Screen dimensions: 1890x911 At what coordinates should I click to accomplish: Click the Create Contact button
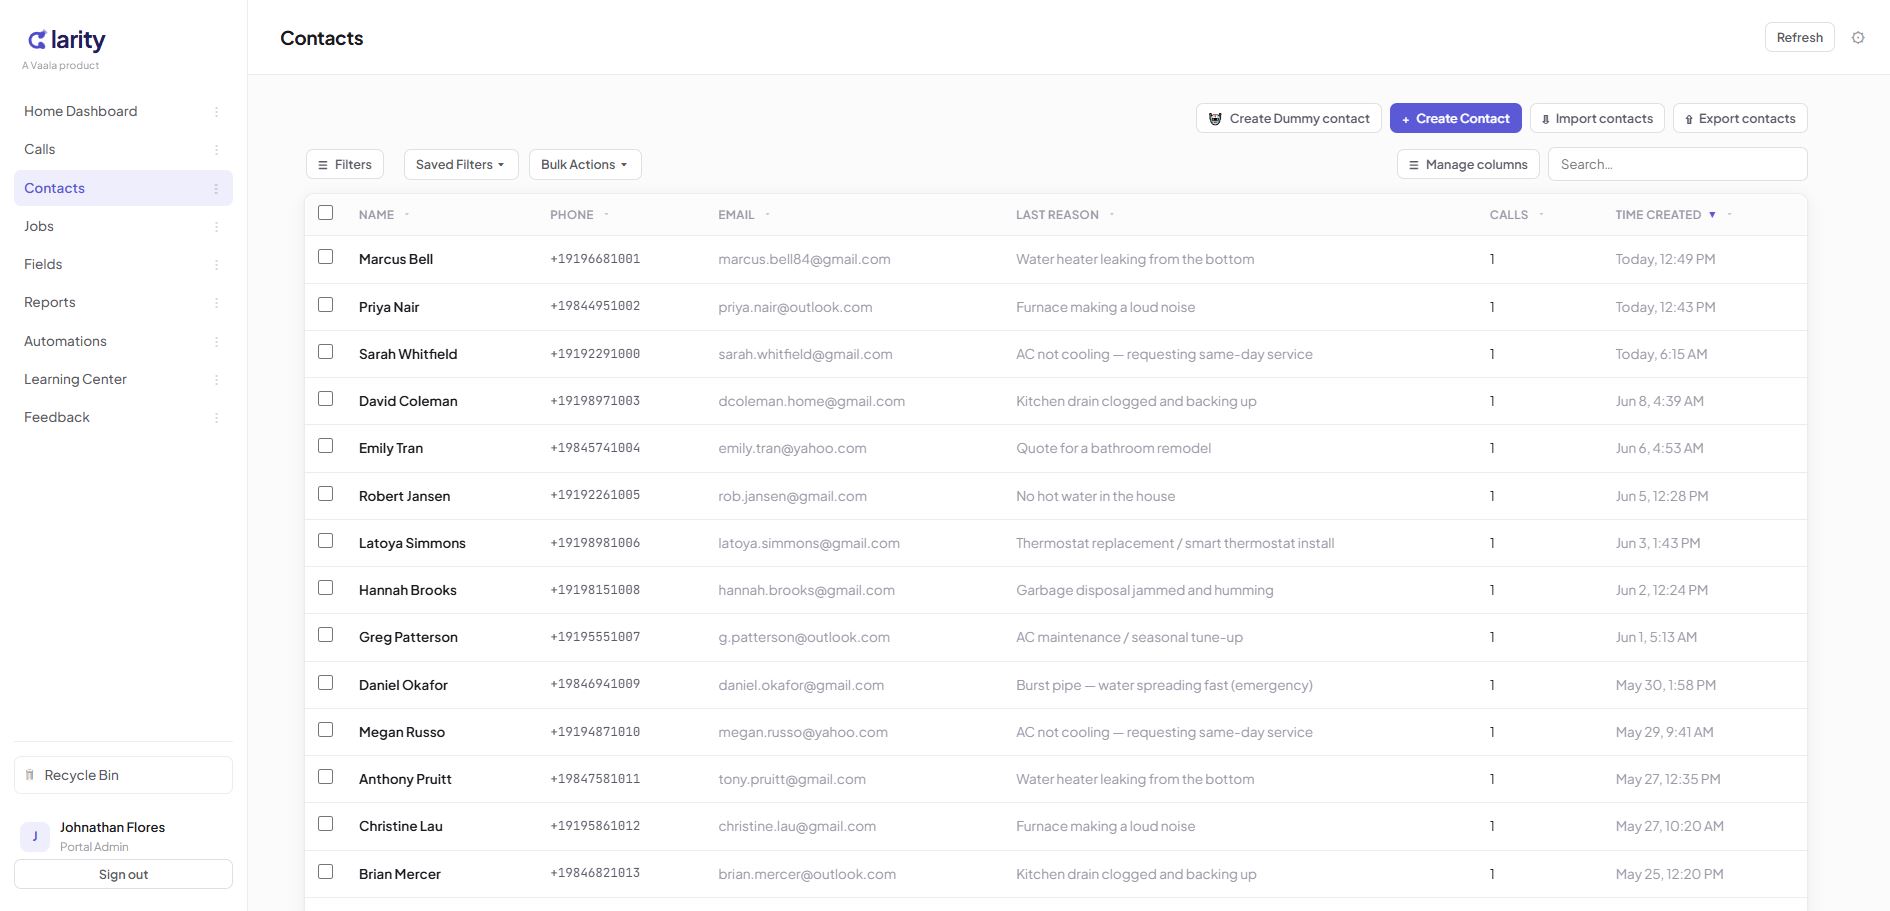click(1456, 118)
